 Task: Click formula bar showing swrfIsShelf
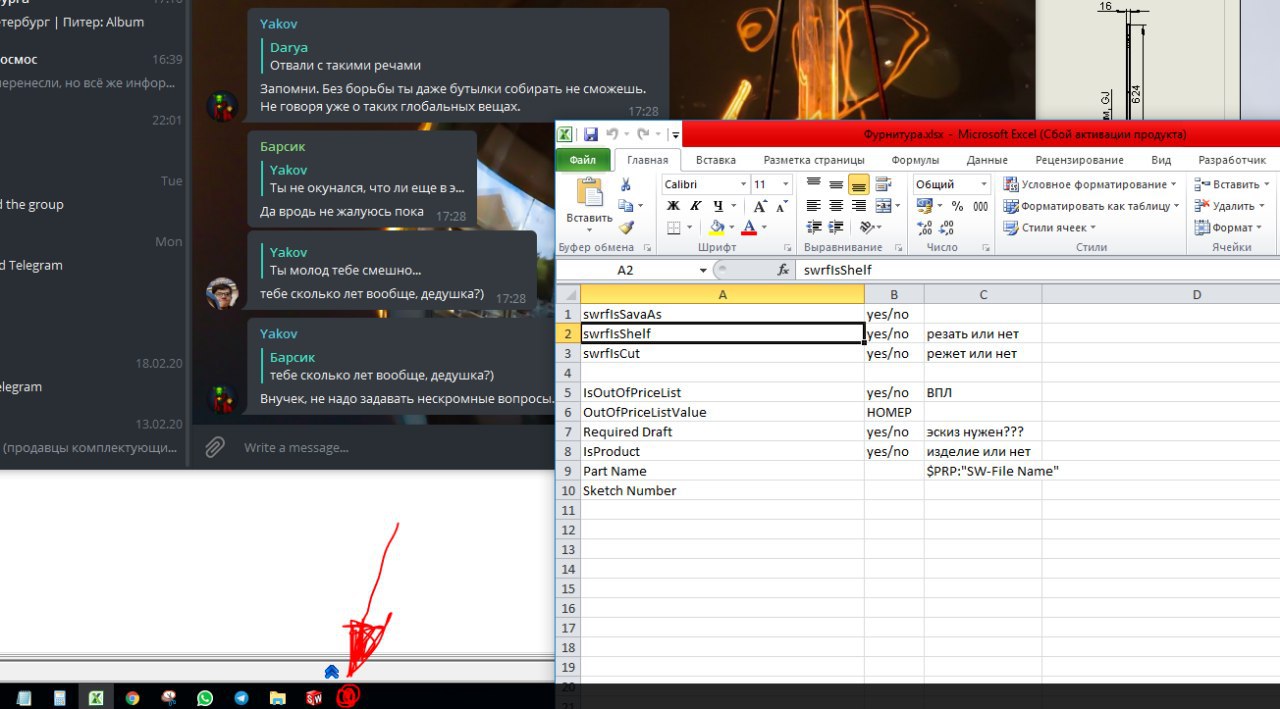(x=1038, y=270)
